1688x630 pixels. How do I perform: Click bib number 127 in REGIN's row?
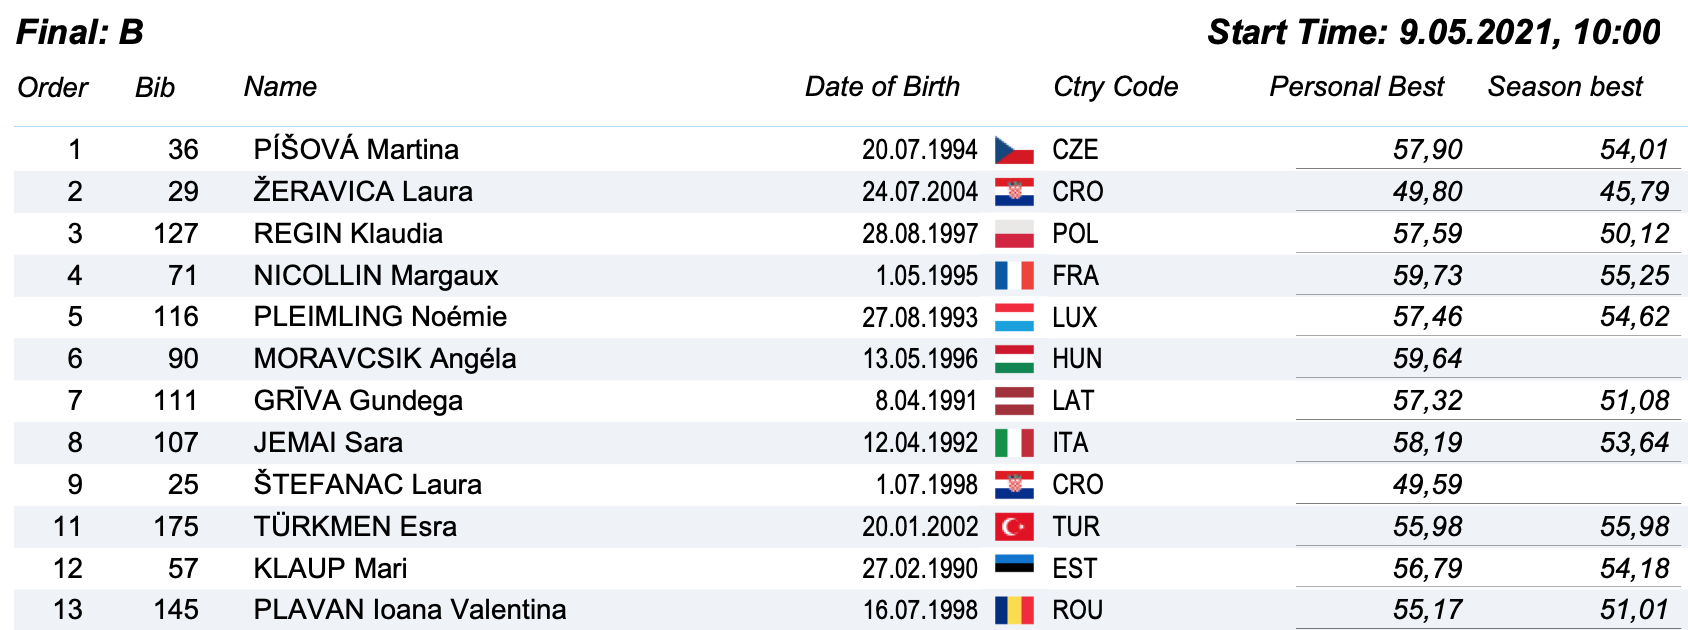tap(176, 234)
